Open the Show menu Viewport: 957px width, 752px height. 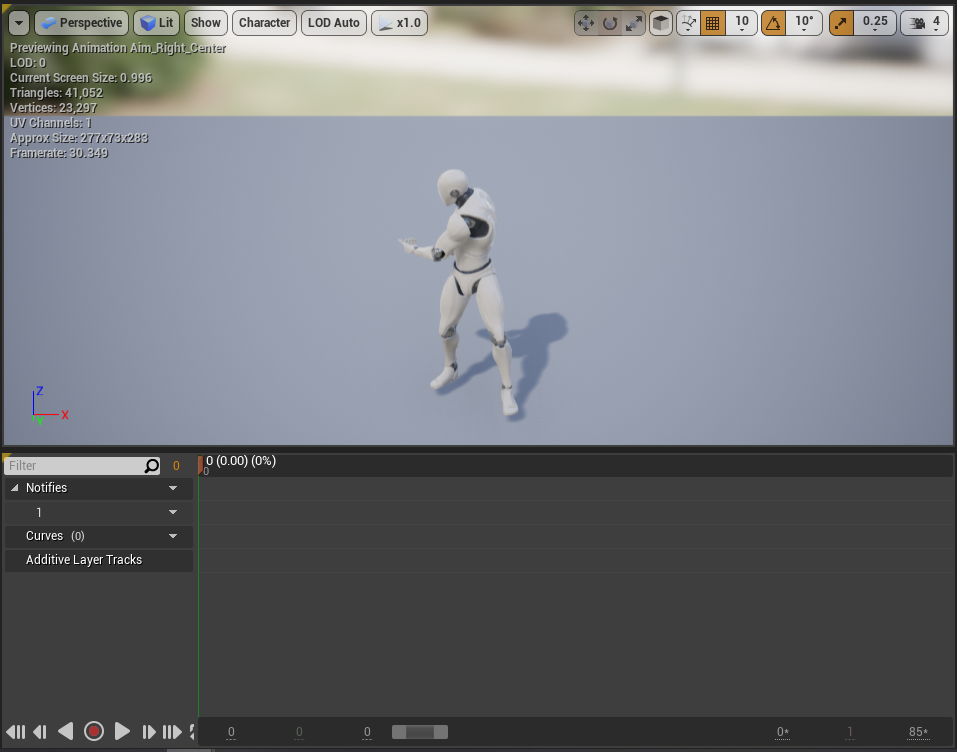click(x=206, y=23)
